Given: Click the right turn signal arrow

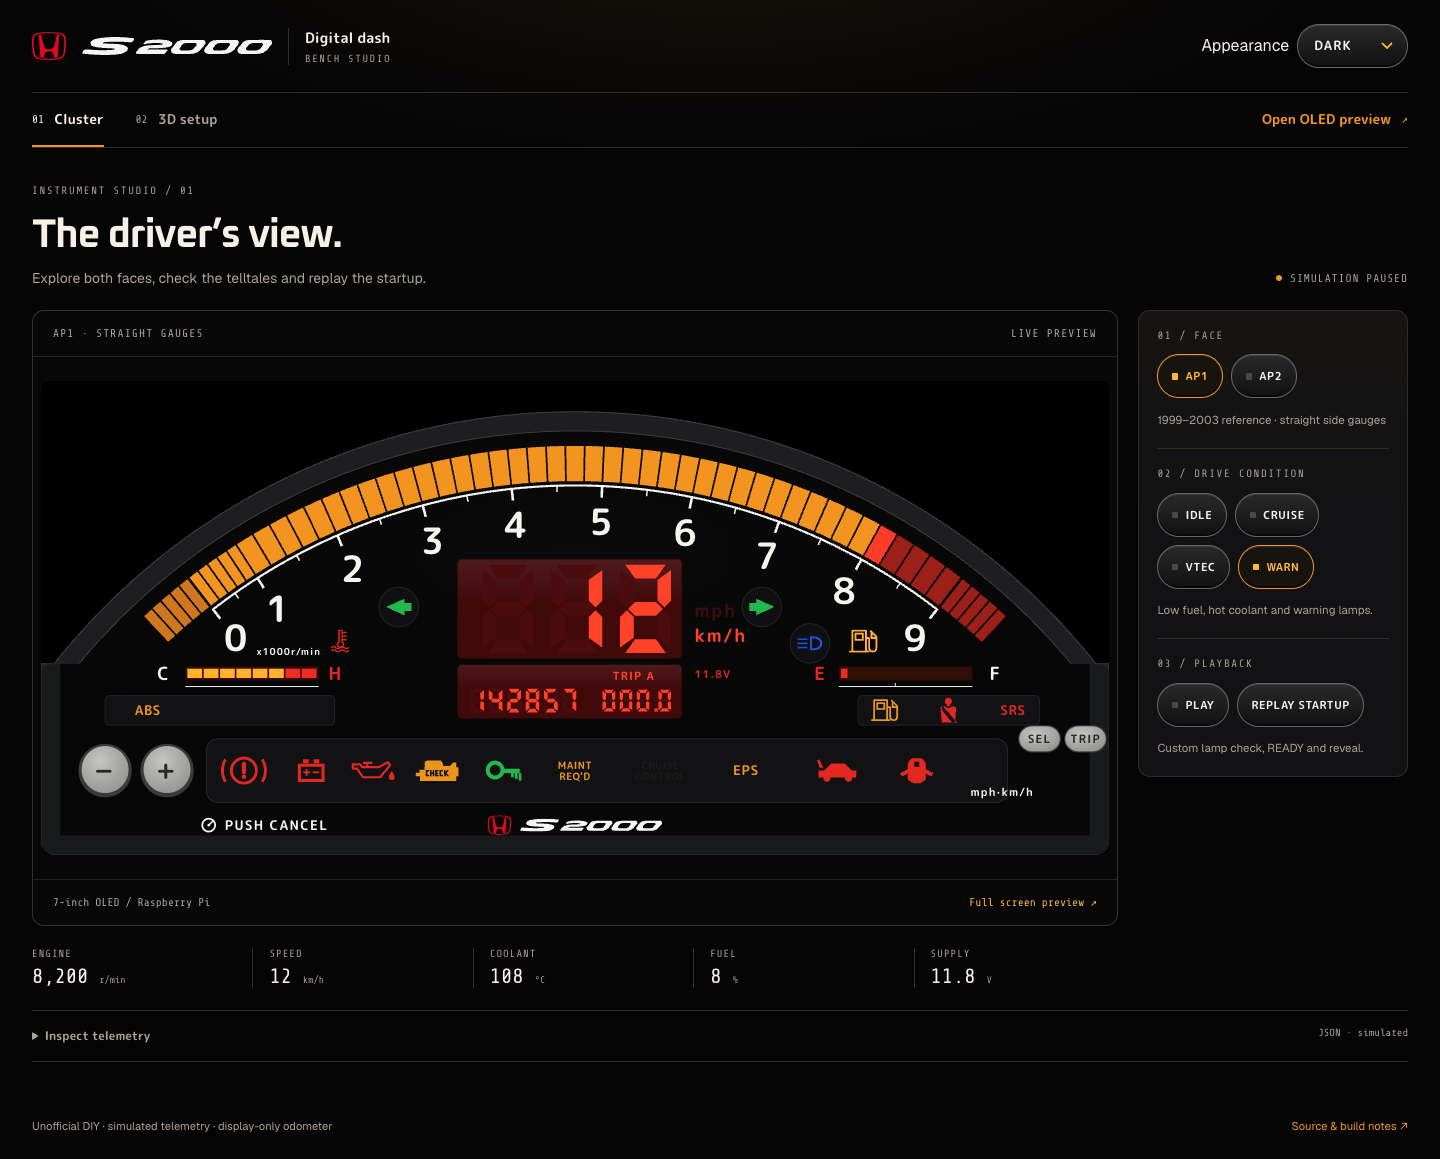Looking at the screenshot, I should click(x=761, y=607).
